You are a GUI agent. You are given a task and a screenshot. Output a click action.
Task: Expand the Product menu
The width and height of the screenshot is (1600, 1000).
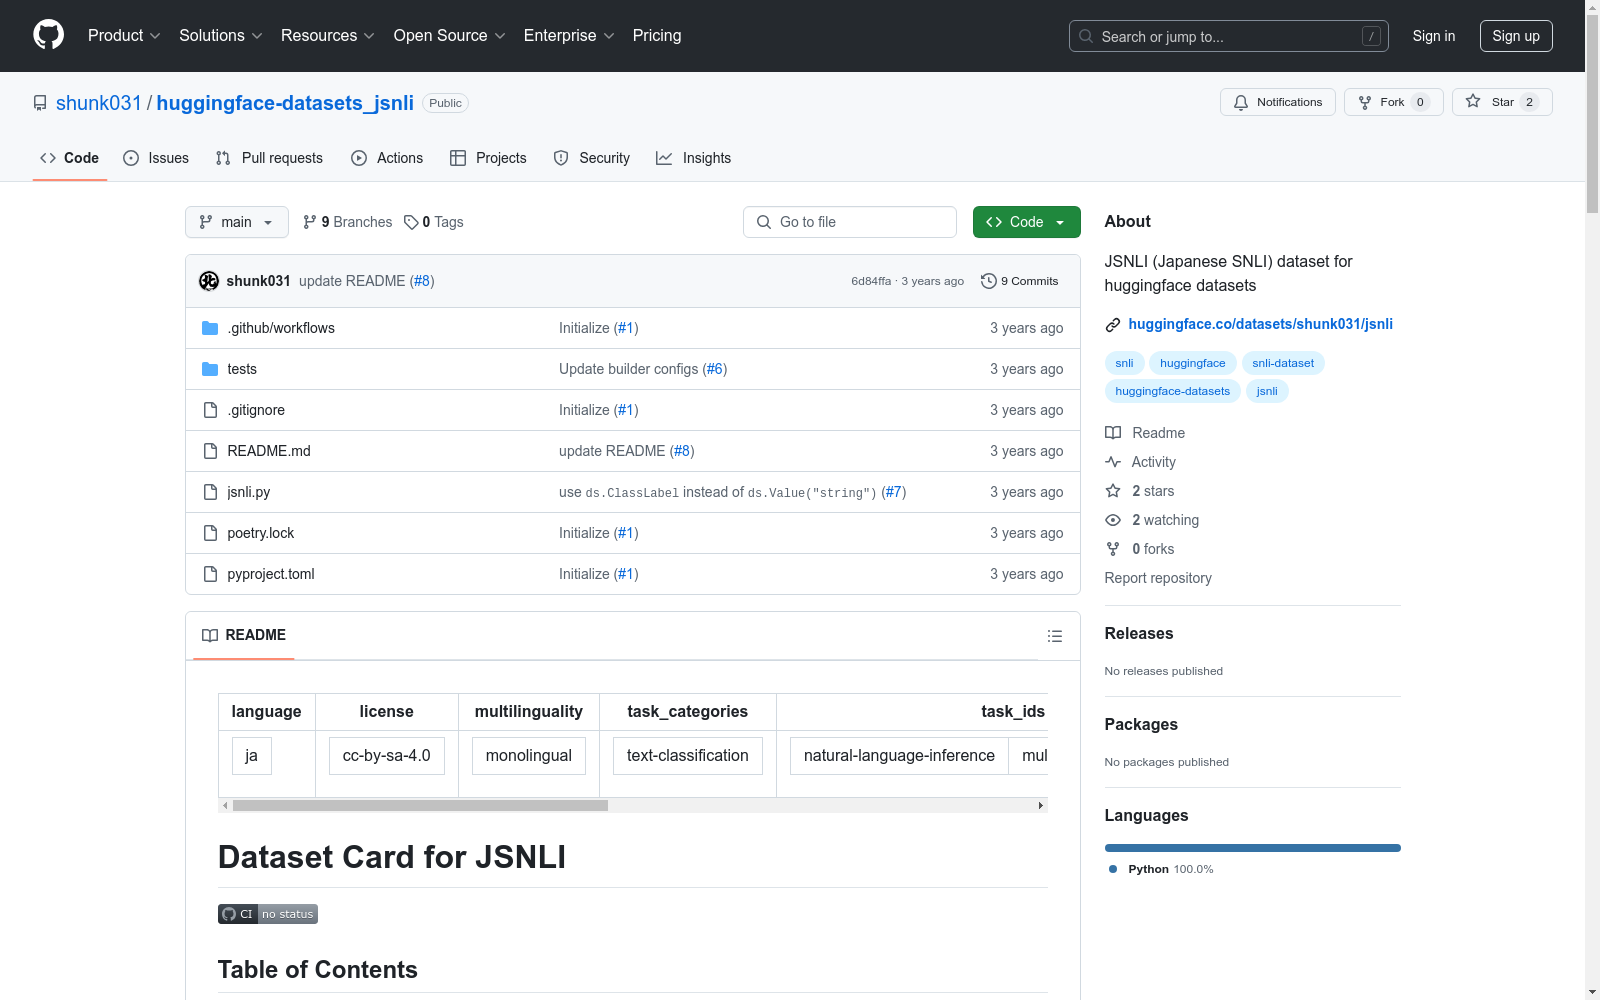tap(124, 35)
